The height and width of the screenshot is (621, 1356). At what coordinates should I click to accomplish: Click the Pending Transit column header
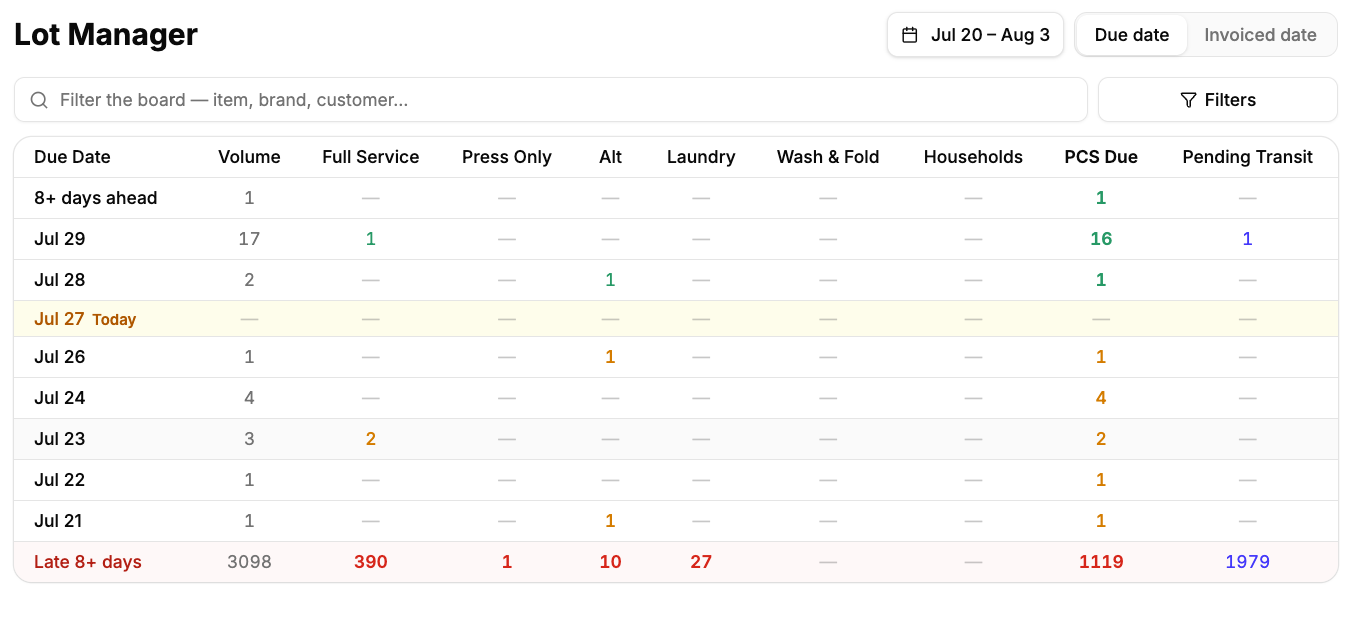coord(1247,157)
